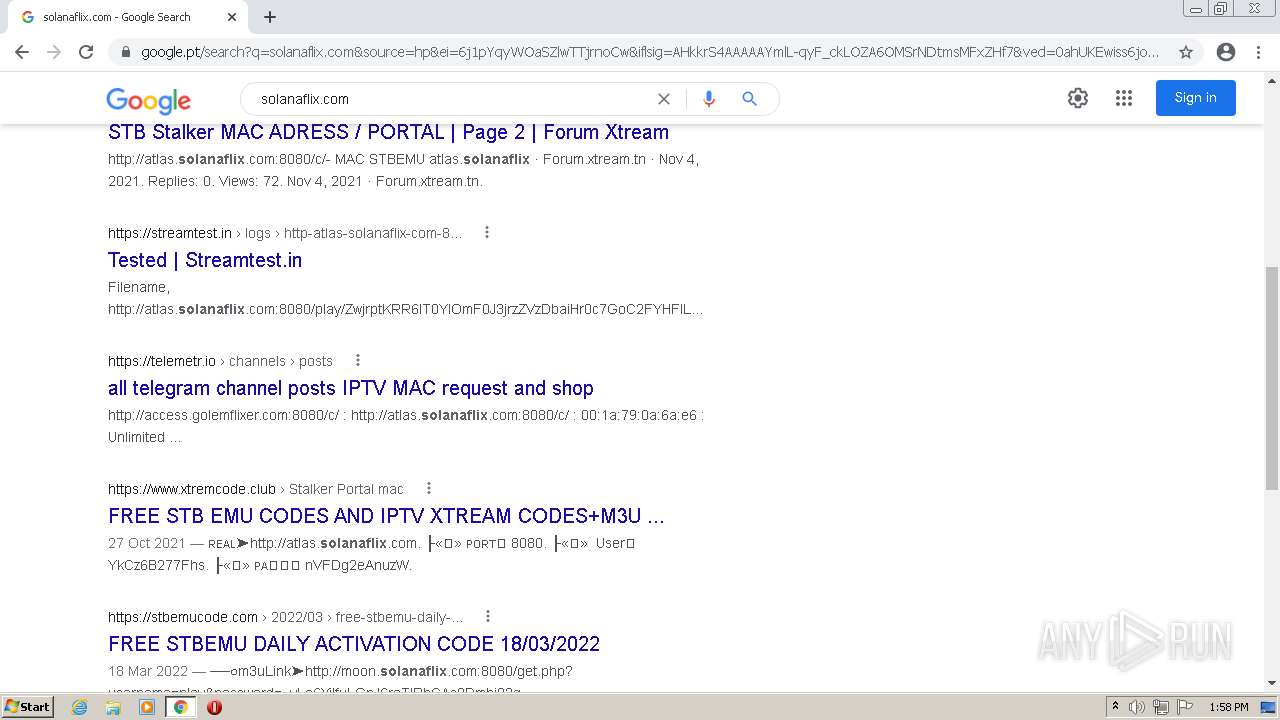This screenshot has height=720, width=1280.
Task: Open FREE STB EMU CODES AND IPTV result
Action: click(x=386, y=516)
